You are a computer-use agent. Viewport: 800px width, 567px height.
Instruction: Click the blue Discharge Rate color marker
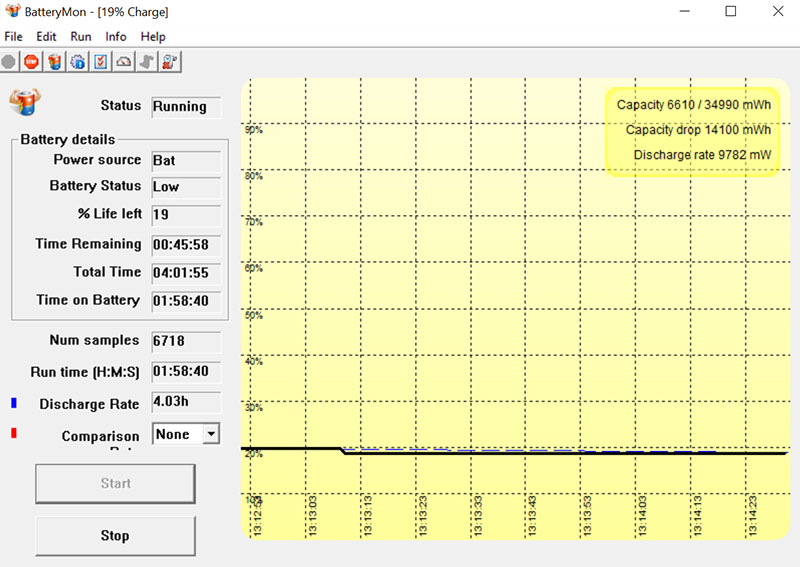point(14,403)
